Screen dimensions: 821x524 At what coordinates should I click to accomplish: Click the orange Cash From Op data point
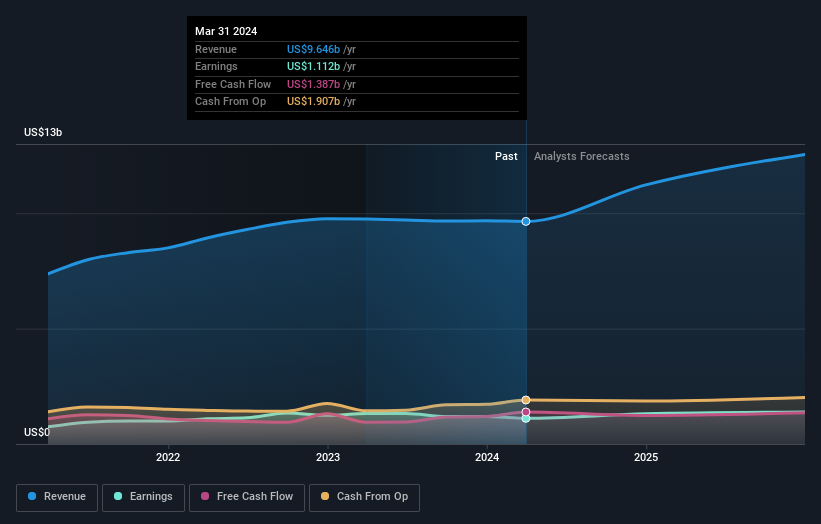(526, 400)
